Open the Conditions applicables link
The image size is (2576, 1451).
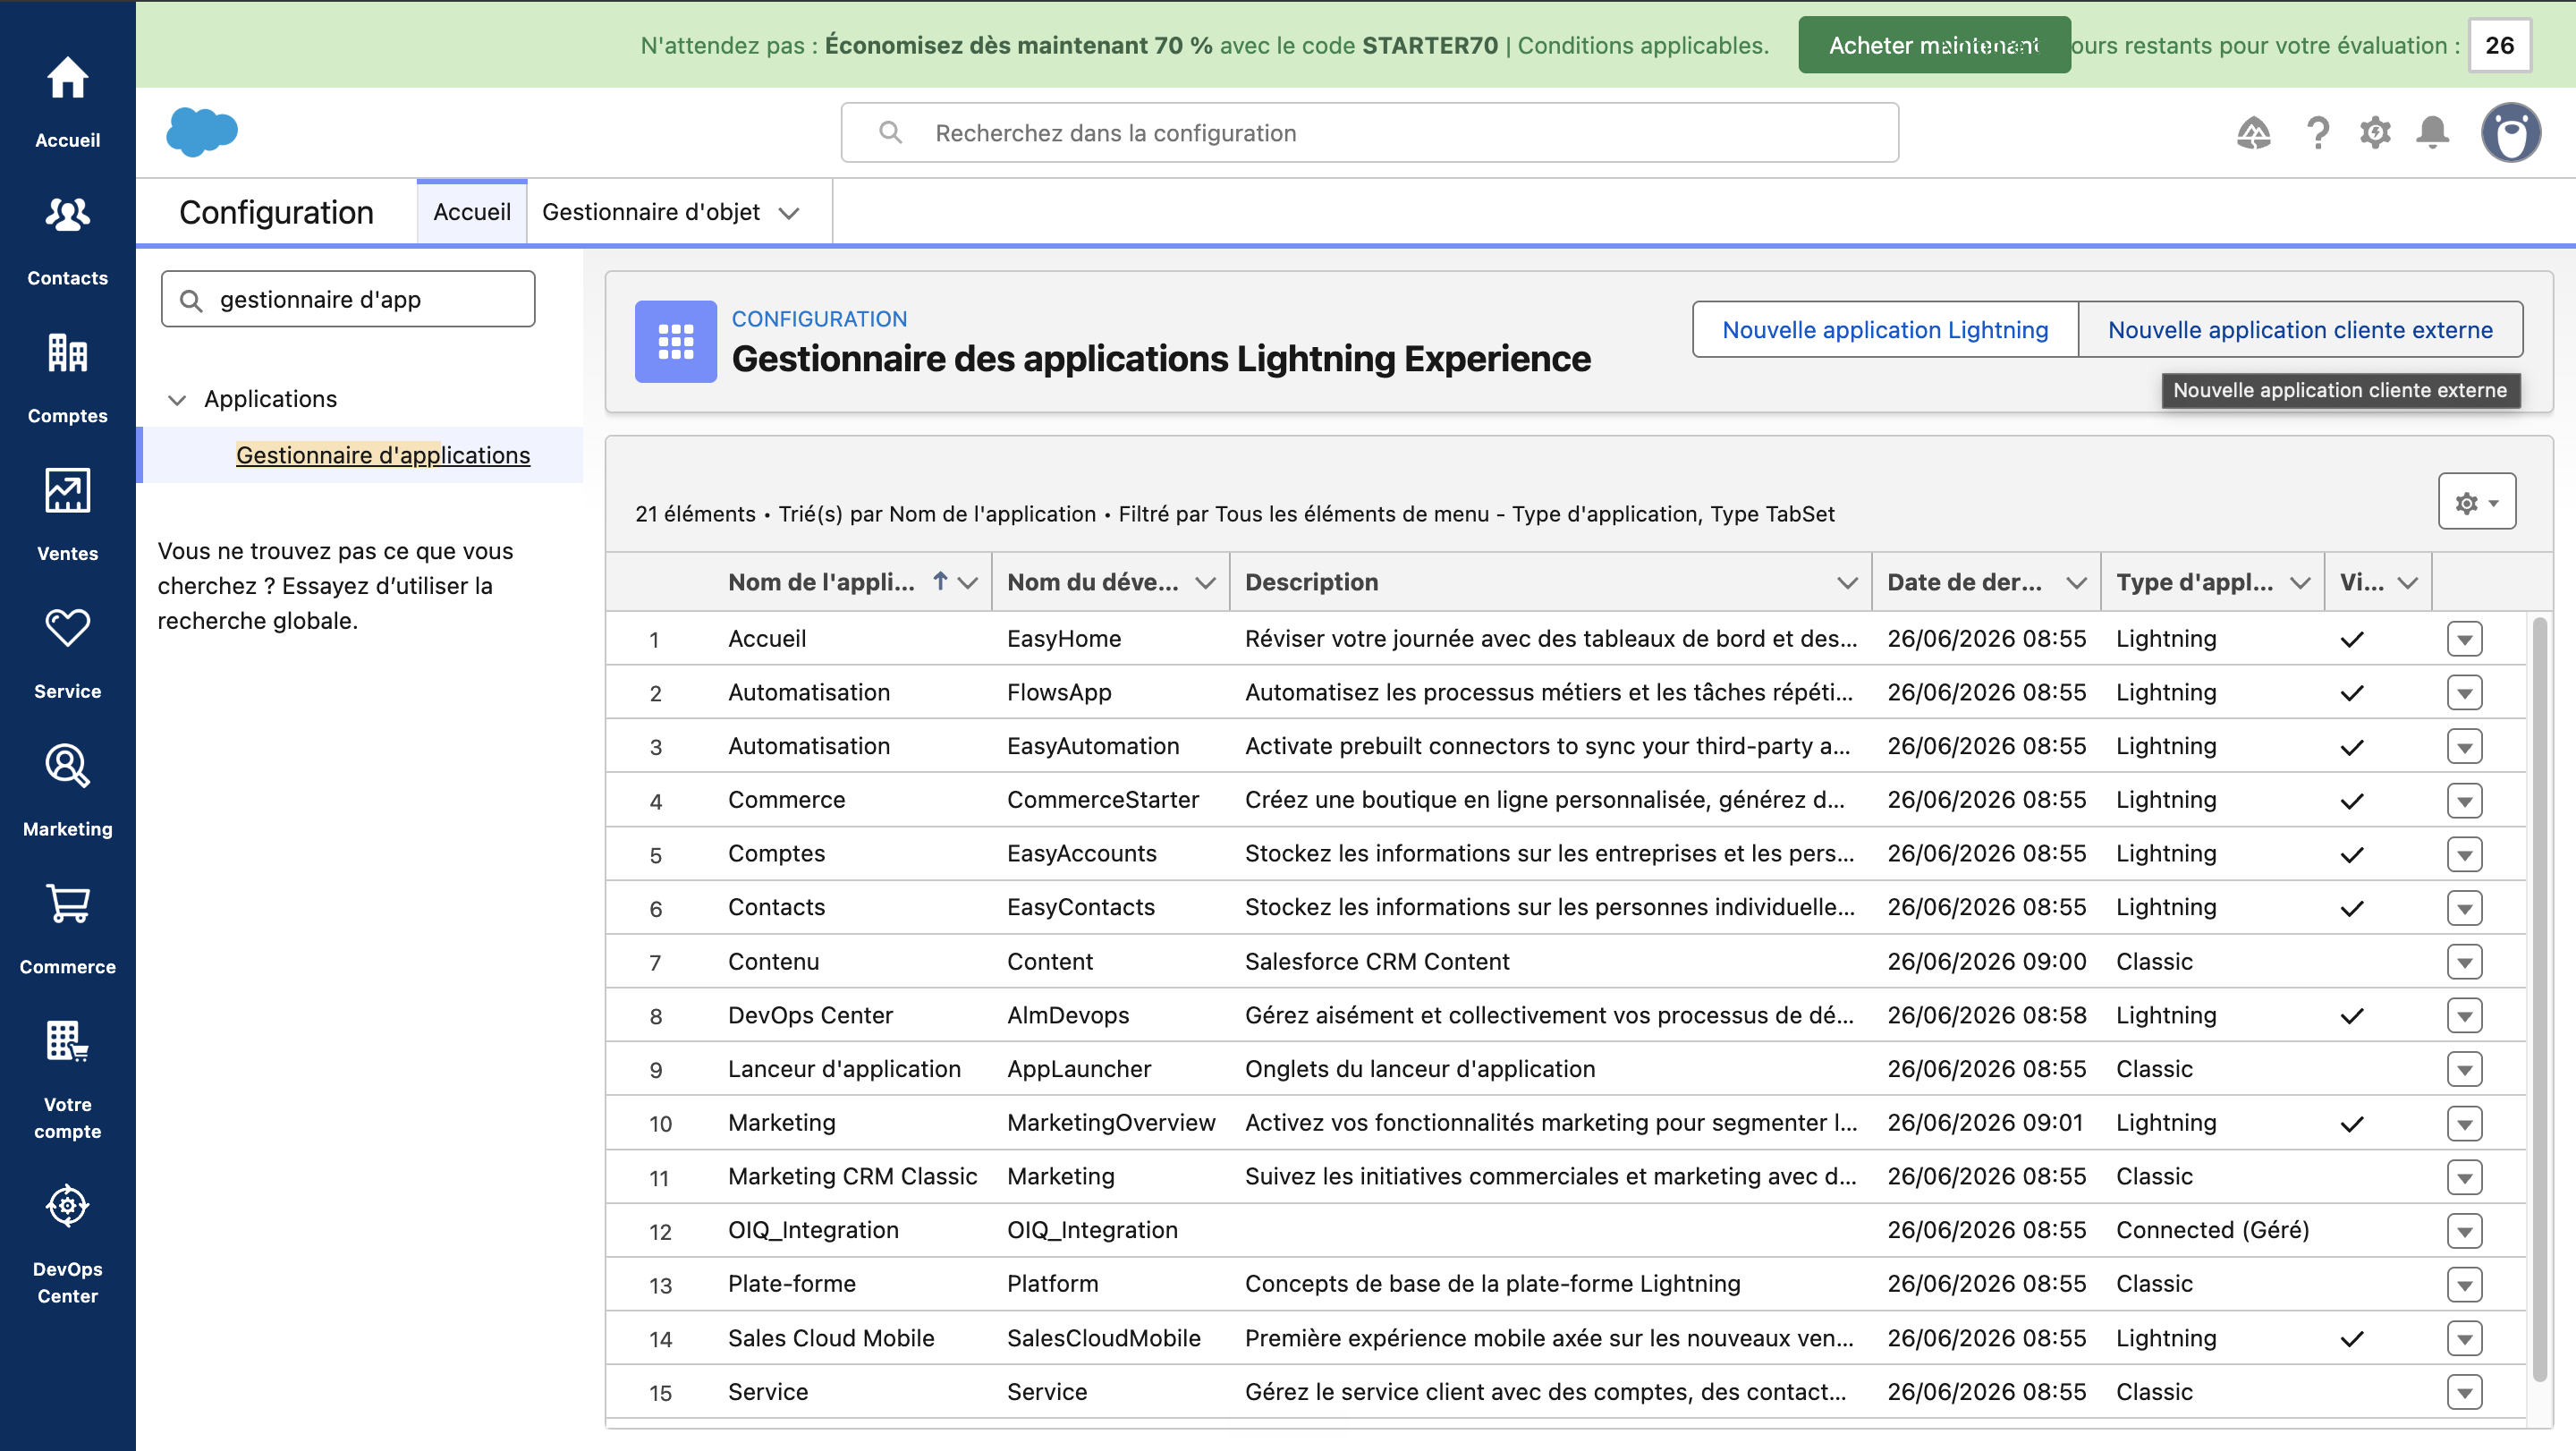(1643, 45)
